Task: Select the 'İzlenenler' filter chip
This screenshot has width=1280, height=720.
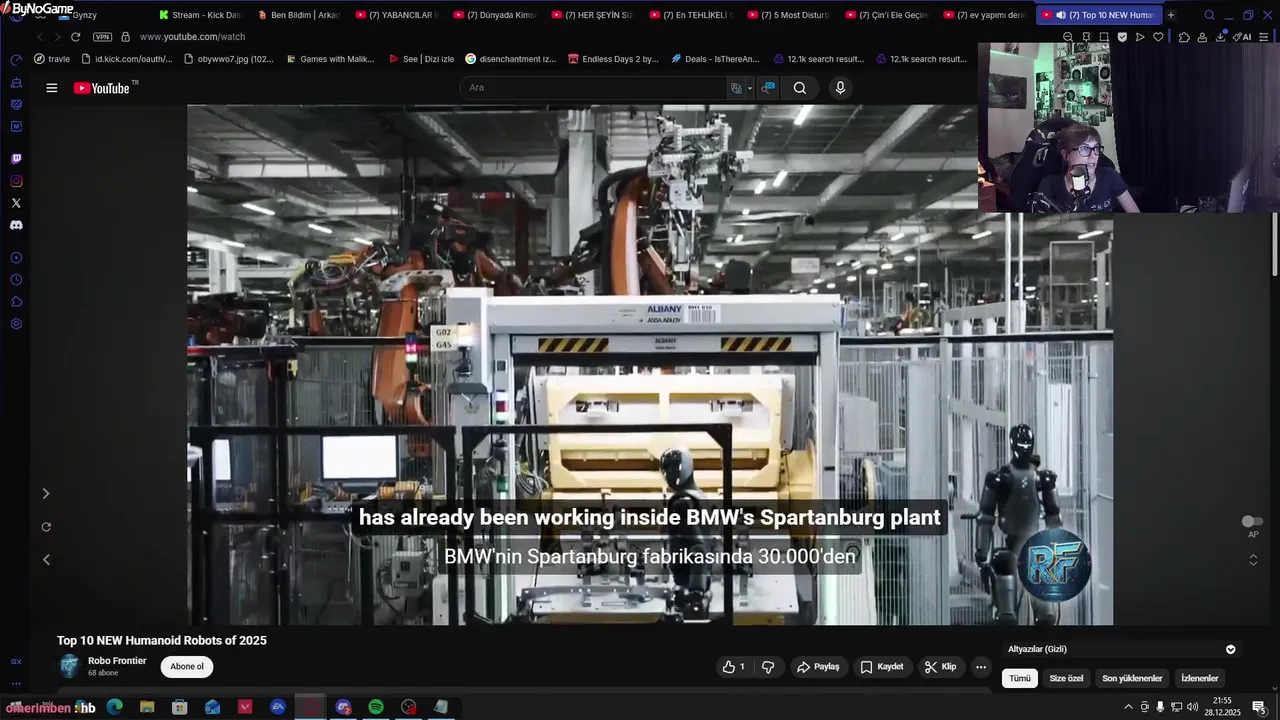Action: [x=1200, y=678]
